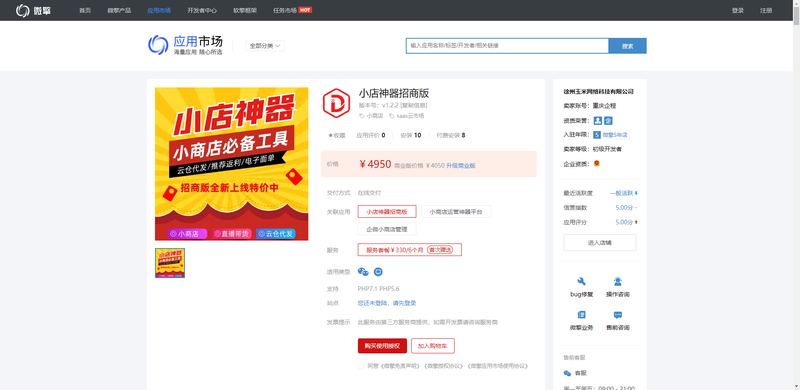Screen dimensions: 800x390
Task: Select the 服务套餐 ¥330/6个月 service option
Action: pyautogui.click(x=410, y=250)
